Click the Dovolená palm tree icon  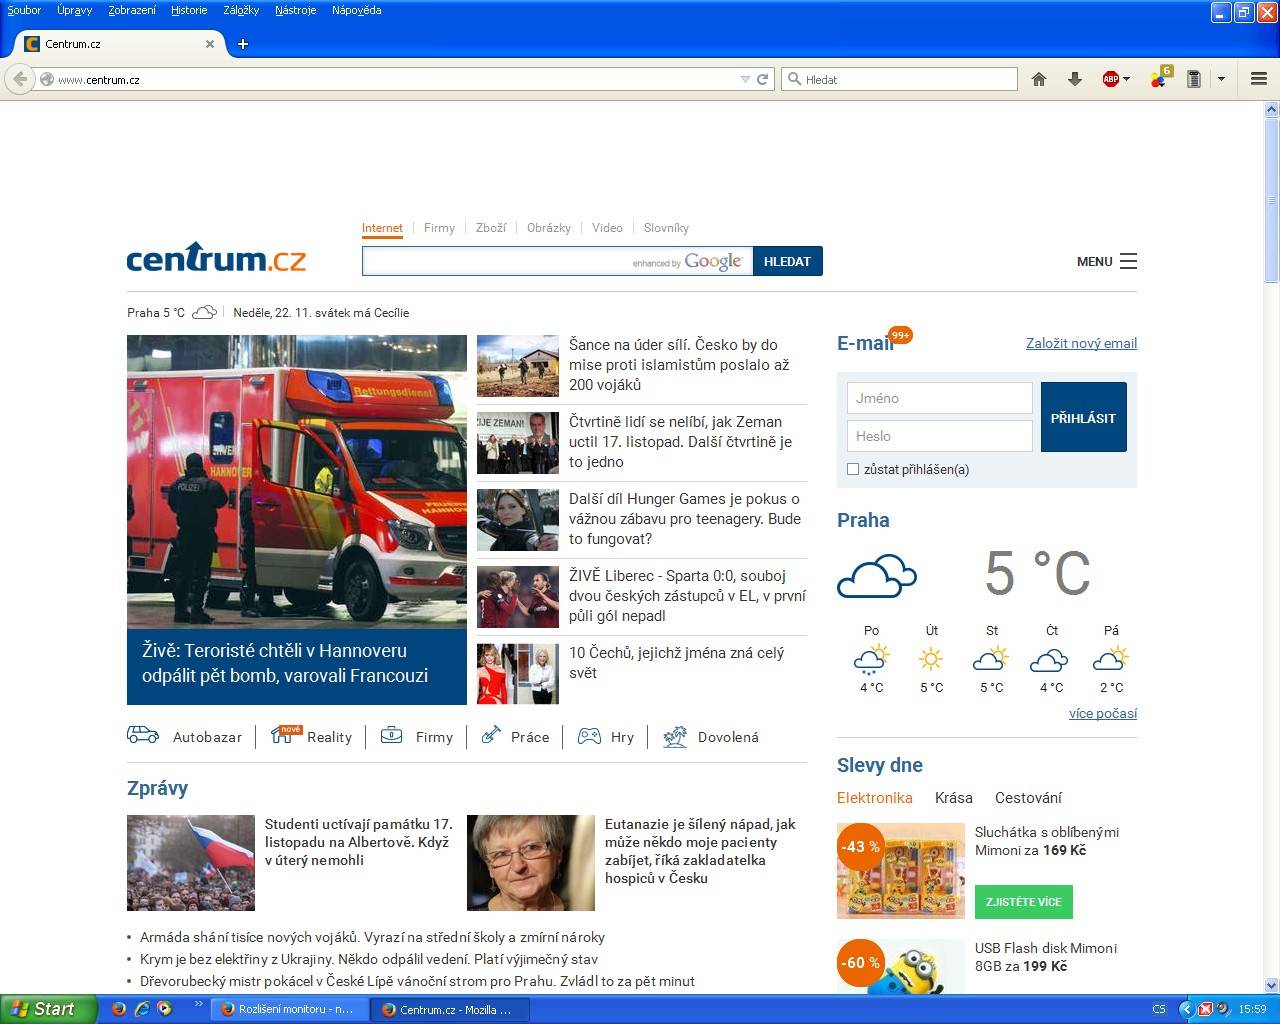(x=675, y=736)
